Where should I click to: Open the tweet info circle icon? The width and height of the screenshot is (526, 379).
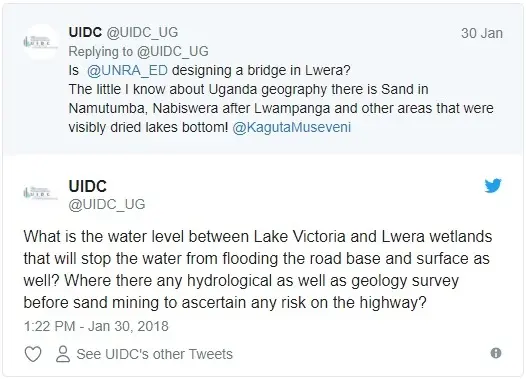496,353
